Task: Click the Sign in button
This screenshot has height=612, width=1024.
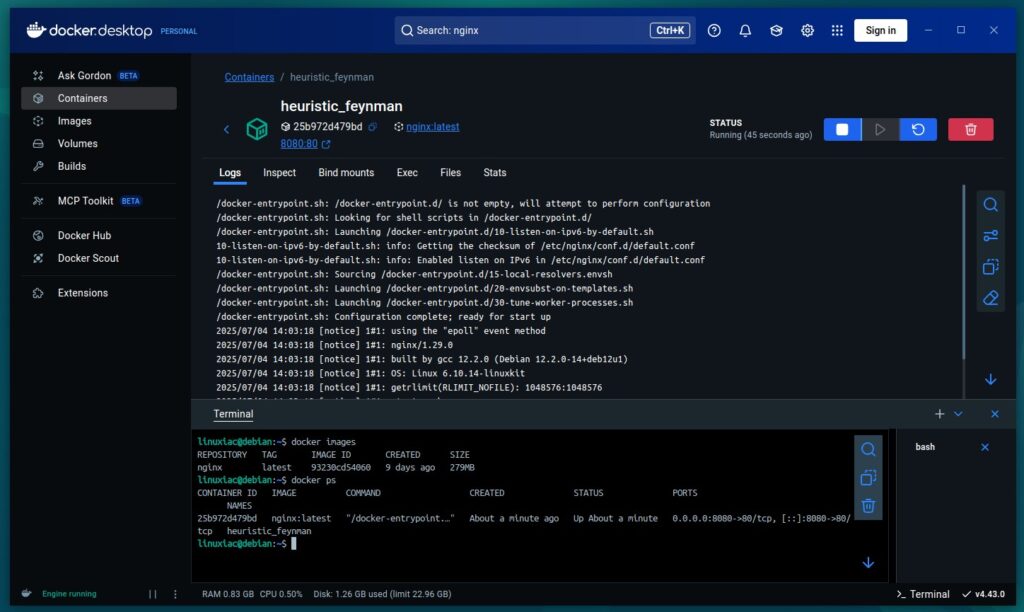Action: [880, 30]
